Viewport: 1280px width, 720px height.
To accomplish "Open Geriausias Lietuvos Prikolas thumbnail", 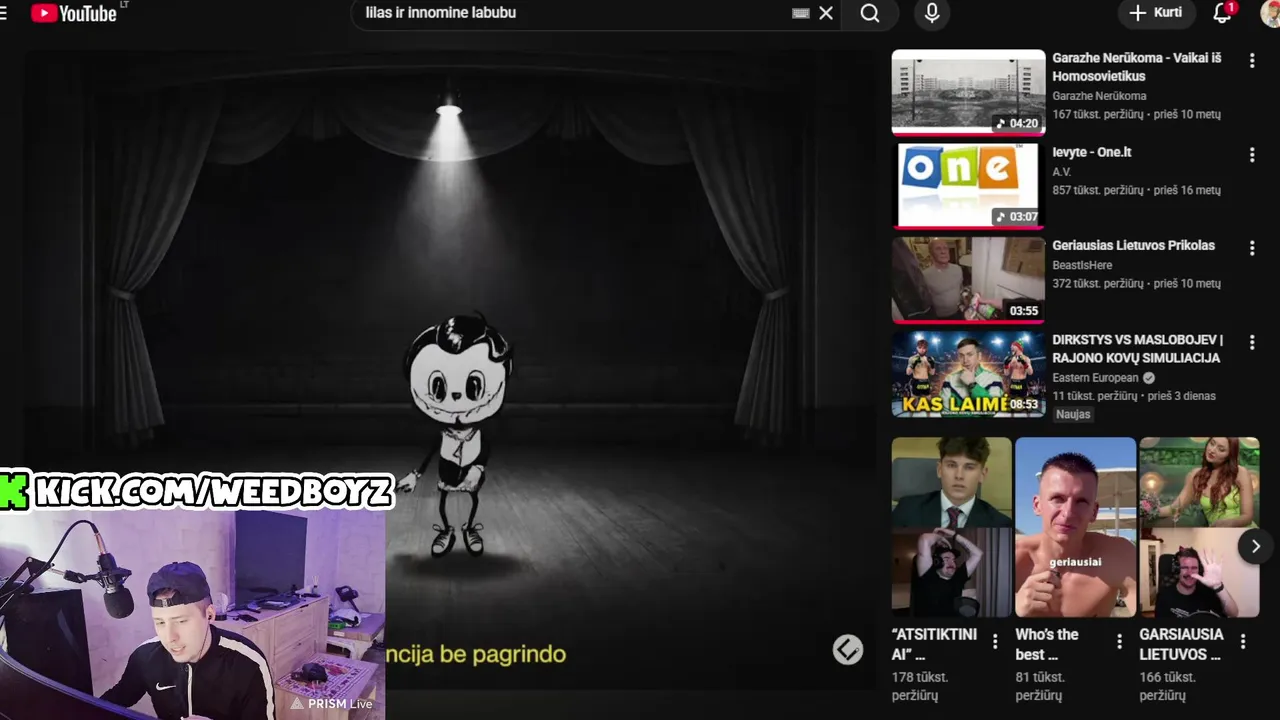I will coord(968,280).
